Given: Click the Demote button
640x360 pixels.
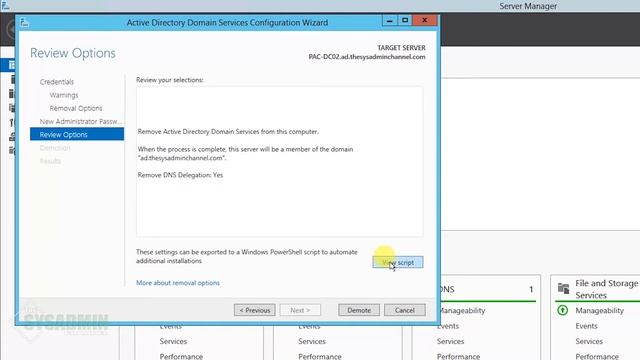Looking at the screenshot, I should (359, 310).
